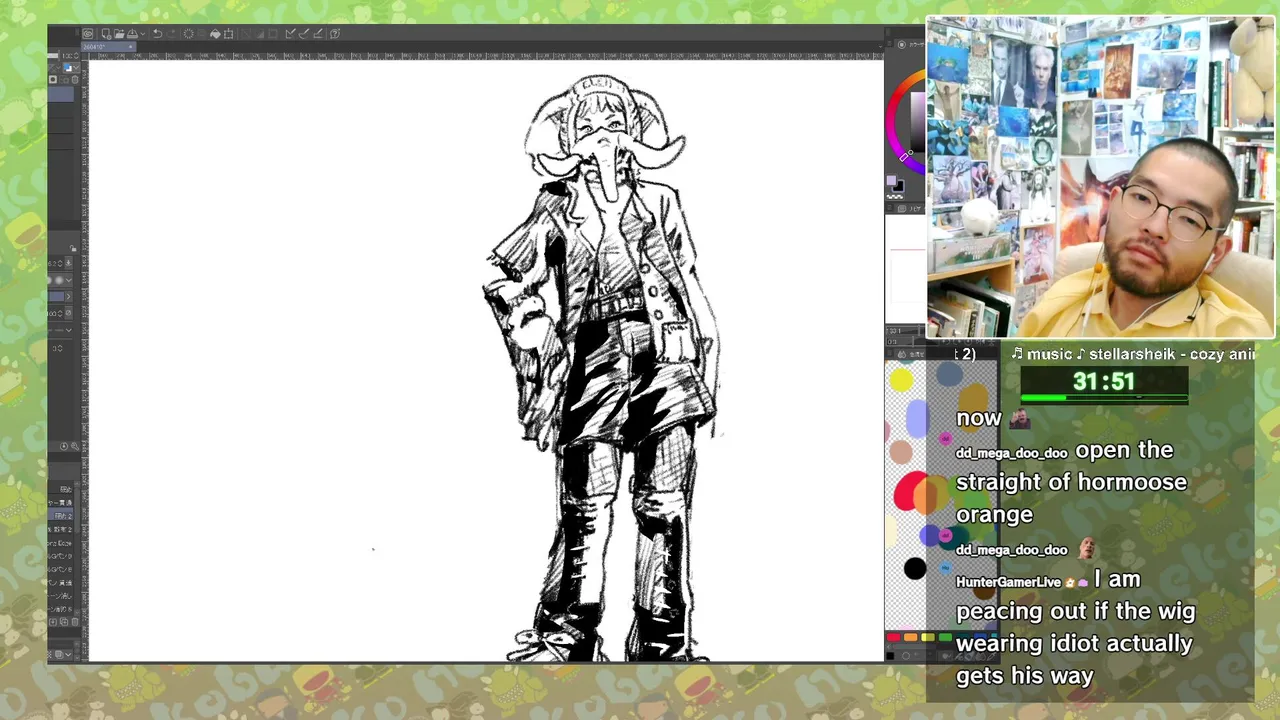Screen dimensions: 1280x720
Task: Pick the black blob on the color mixing palette
Action: [x=915, y=569]
